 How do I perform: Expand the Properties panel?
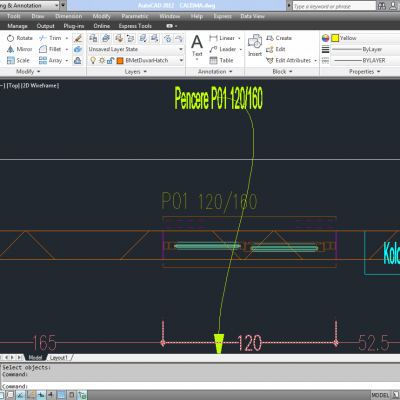[365, 72]
